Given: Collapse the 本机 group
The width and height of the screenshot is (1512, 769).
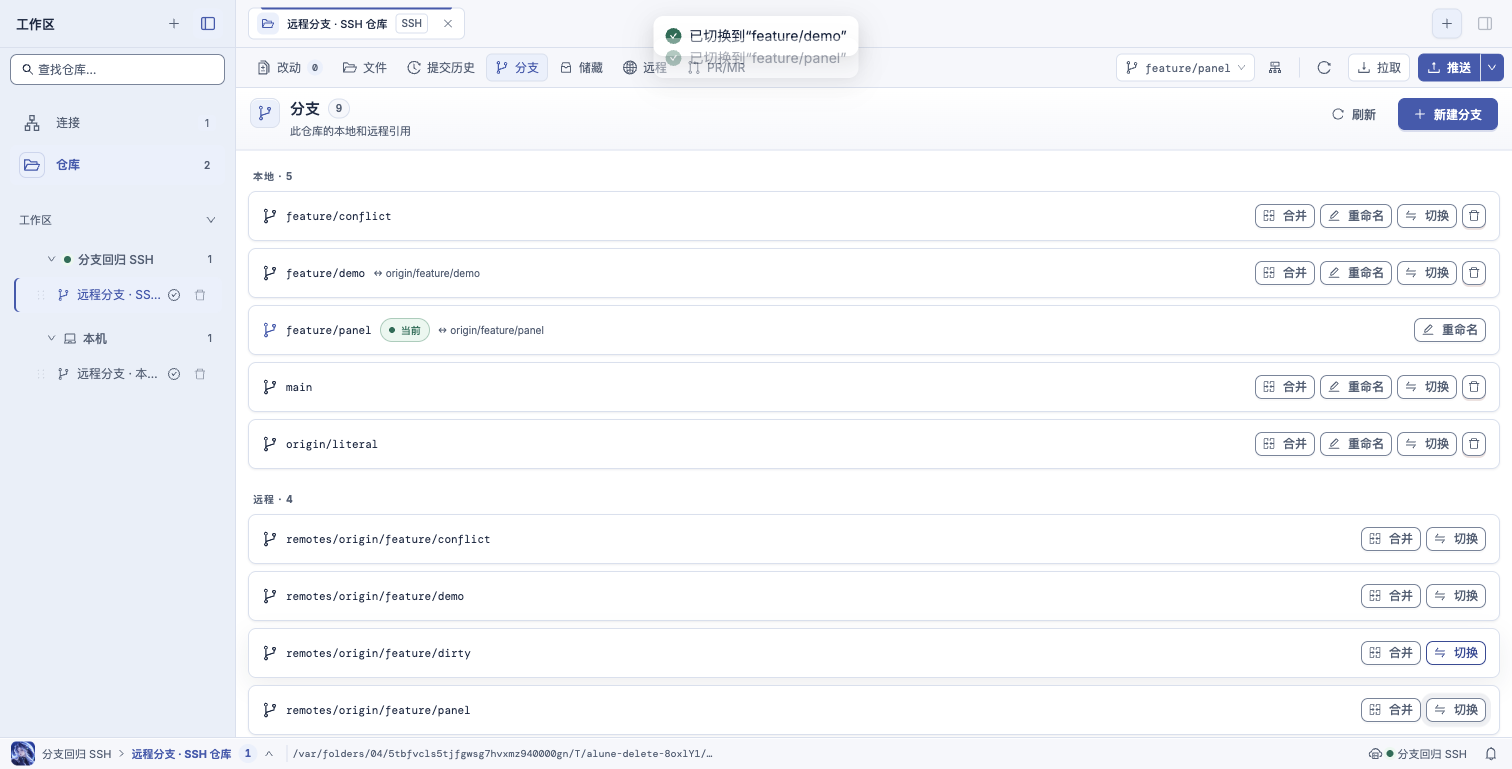Looking at the screenshot, I should [x=52, y=338].
